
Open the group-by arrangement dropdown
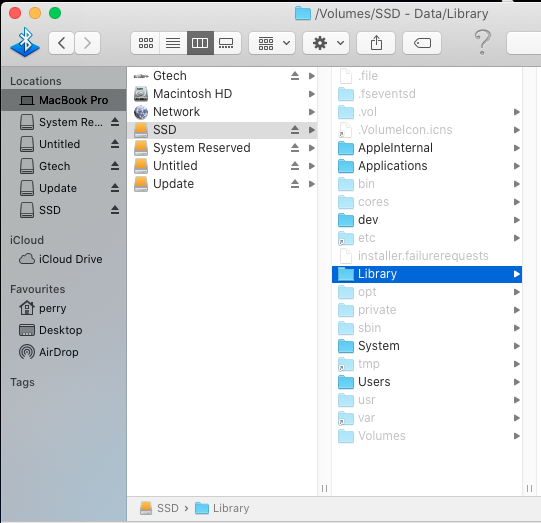[x=272, y=43]
